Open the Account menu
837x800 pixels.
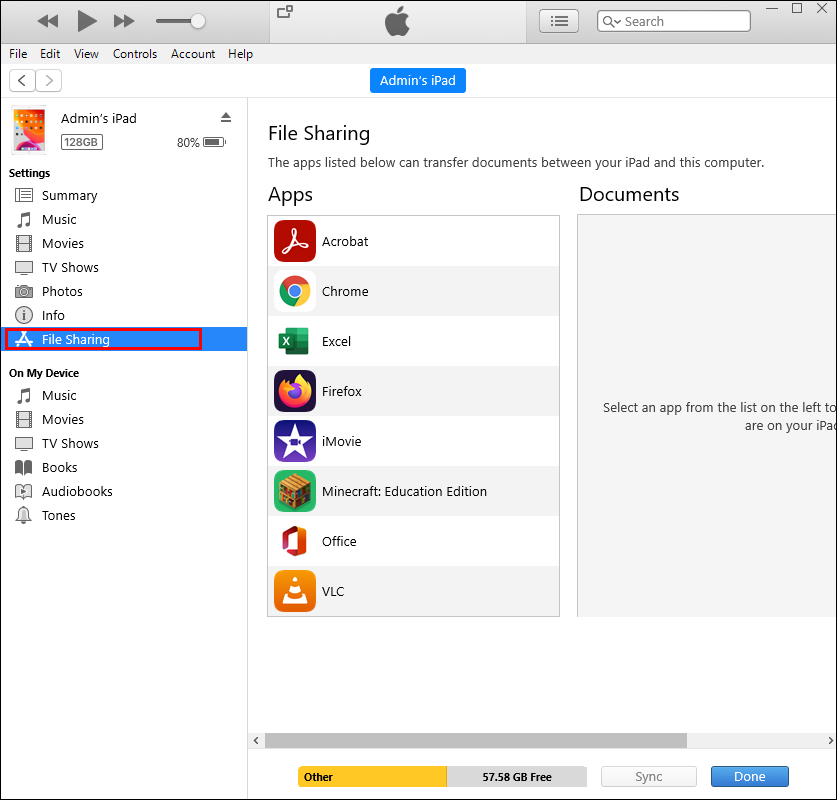[x=193, y=54]
